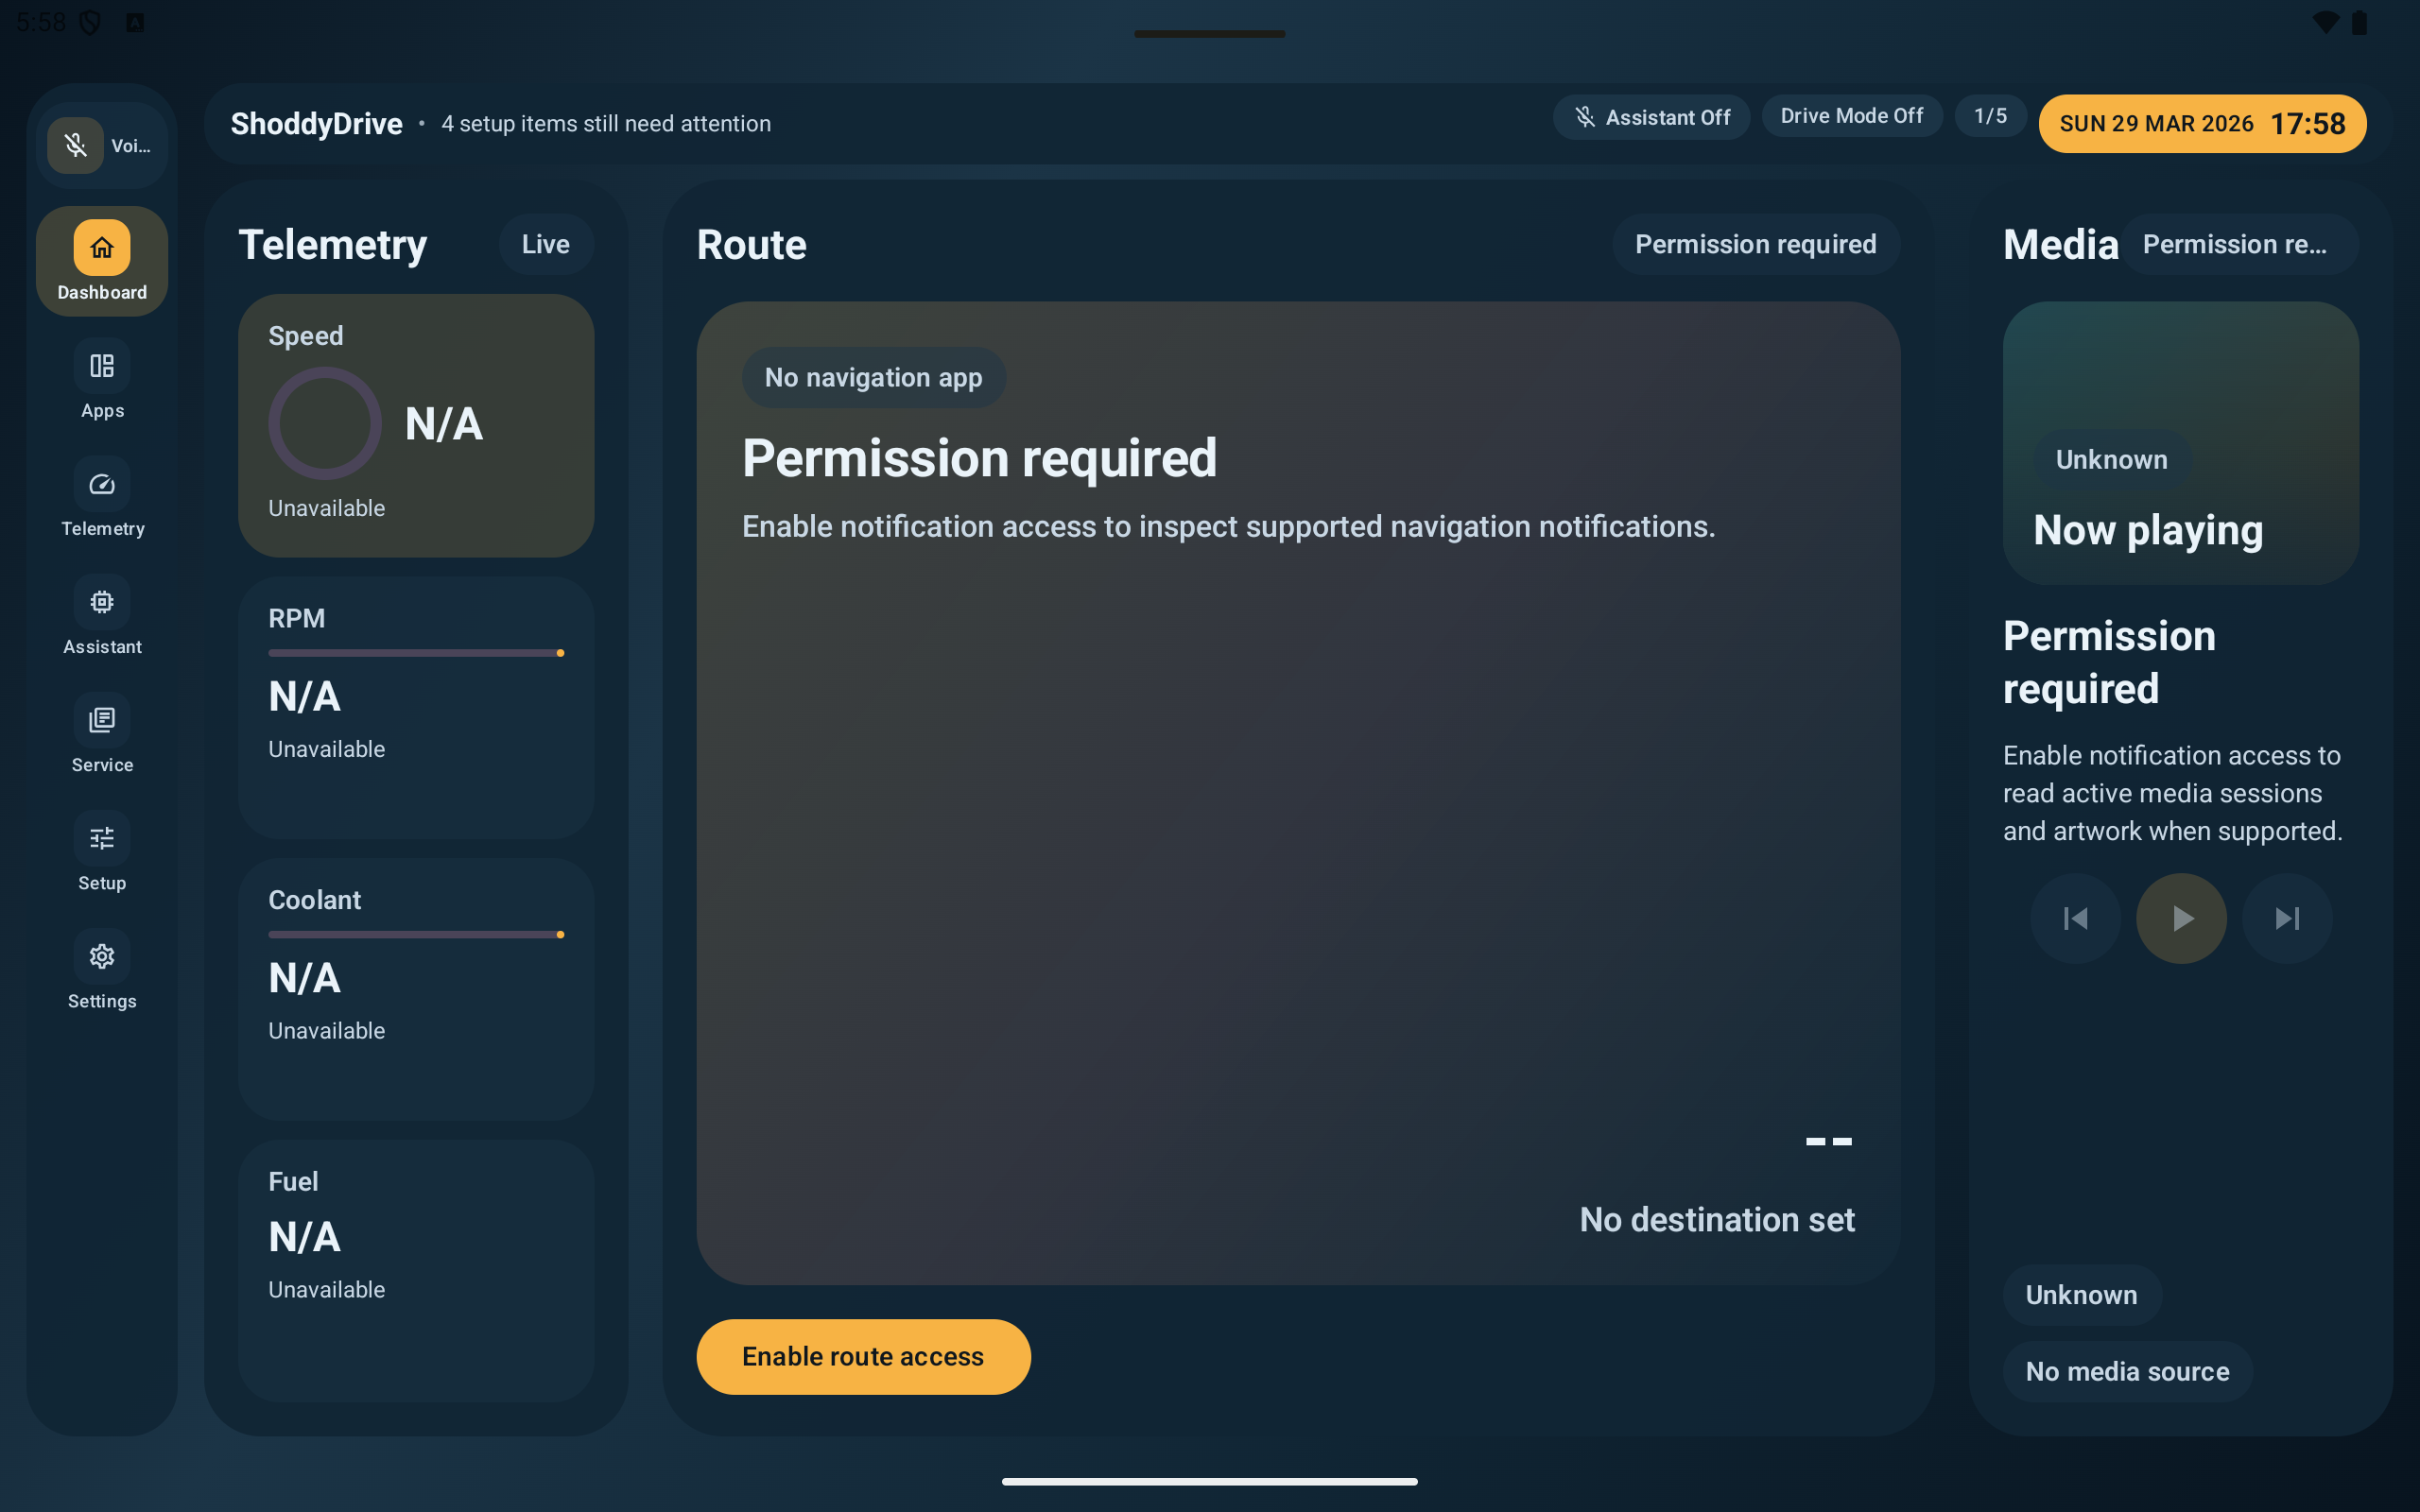Open the Service manual icon

101,720
